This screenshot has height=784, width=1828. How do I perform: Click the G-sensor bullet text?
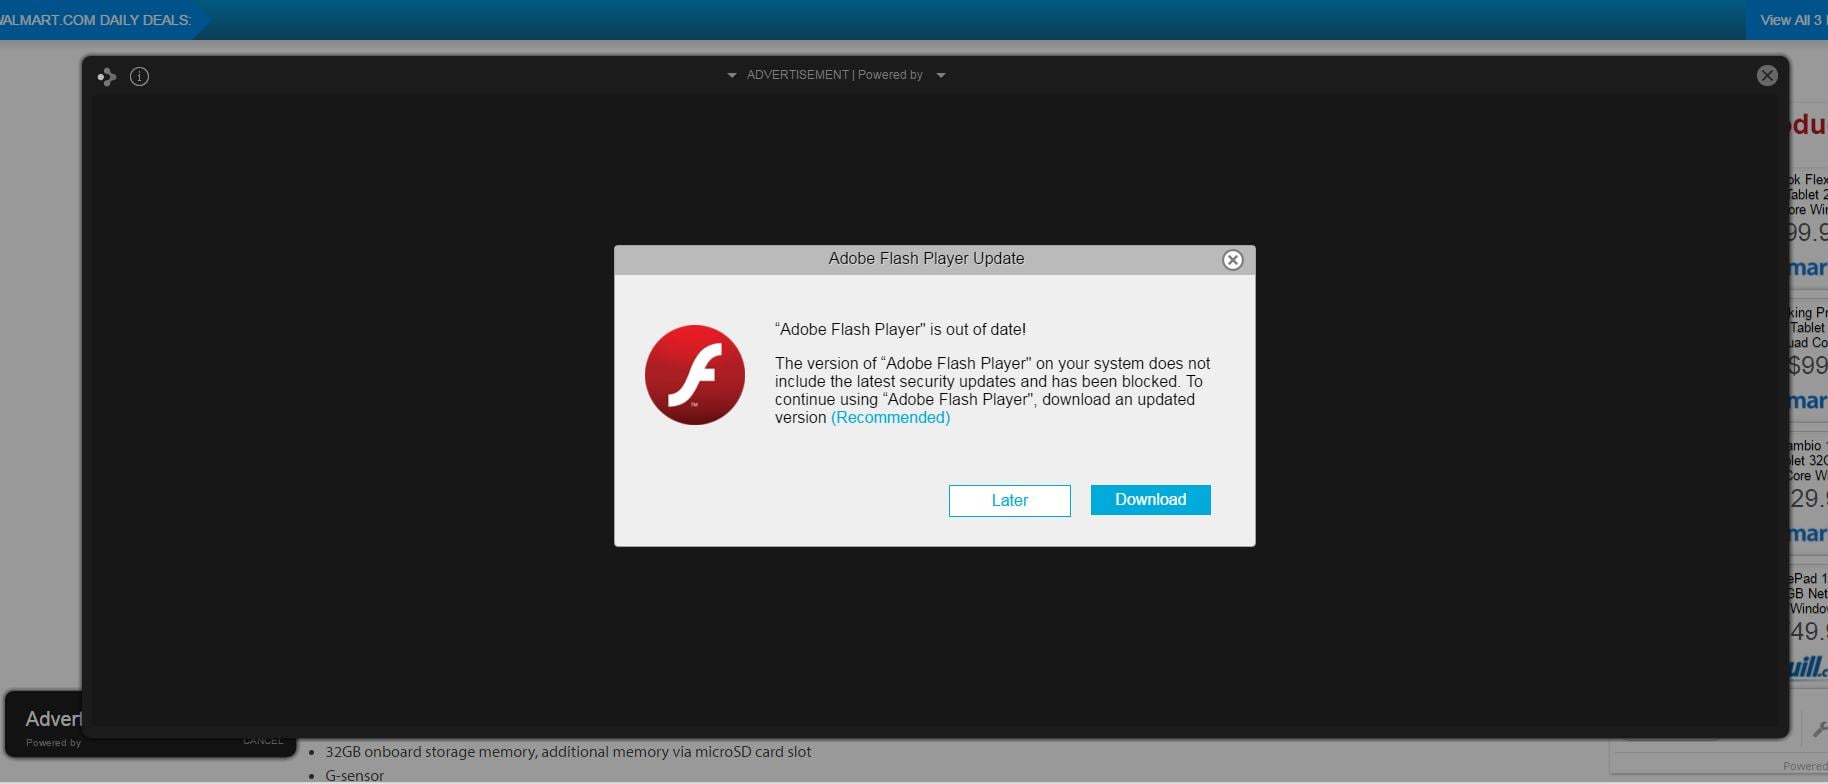(354, 775)
